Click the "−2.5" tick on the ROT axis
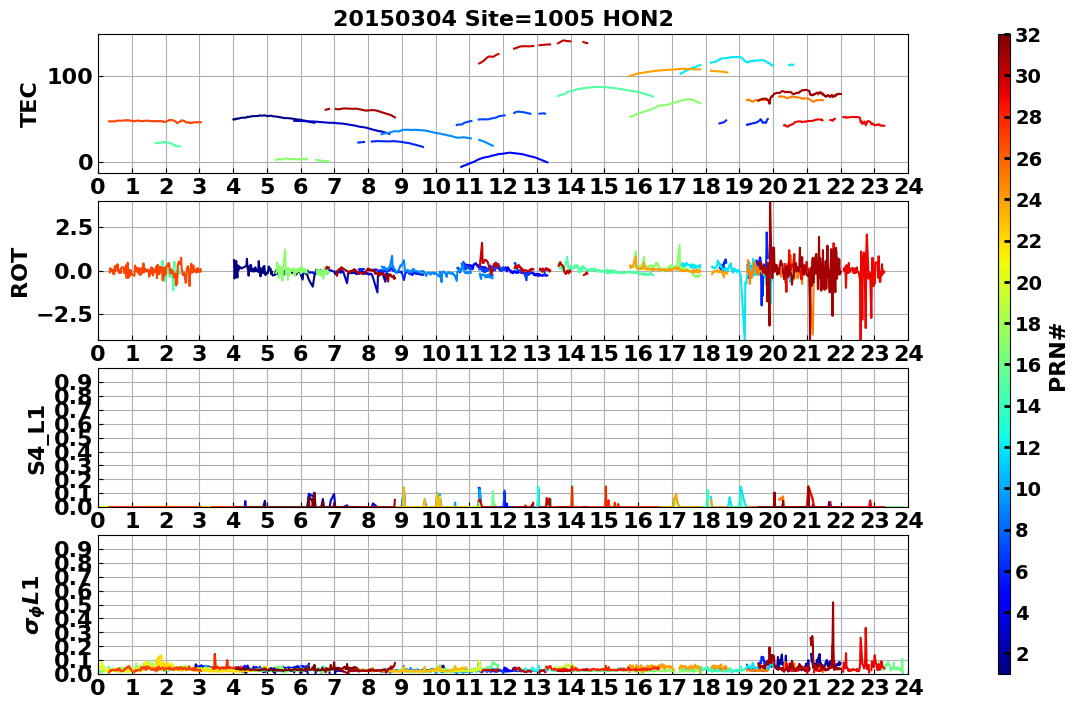The image size is (1077, 709). tap(65, 315)
